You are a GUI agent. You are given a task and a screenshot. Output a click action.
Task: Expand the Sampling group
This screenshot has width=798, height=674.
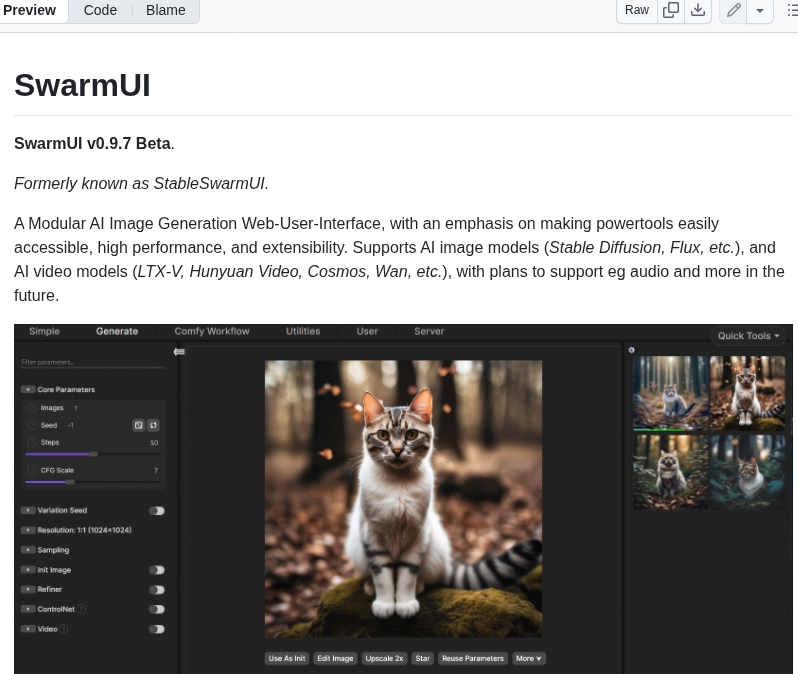point(28,550)
